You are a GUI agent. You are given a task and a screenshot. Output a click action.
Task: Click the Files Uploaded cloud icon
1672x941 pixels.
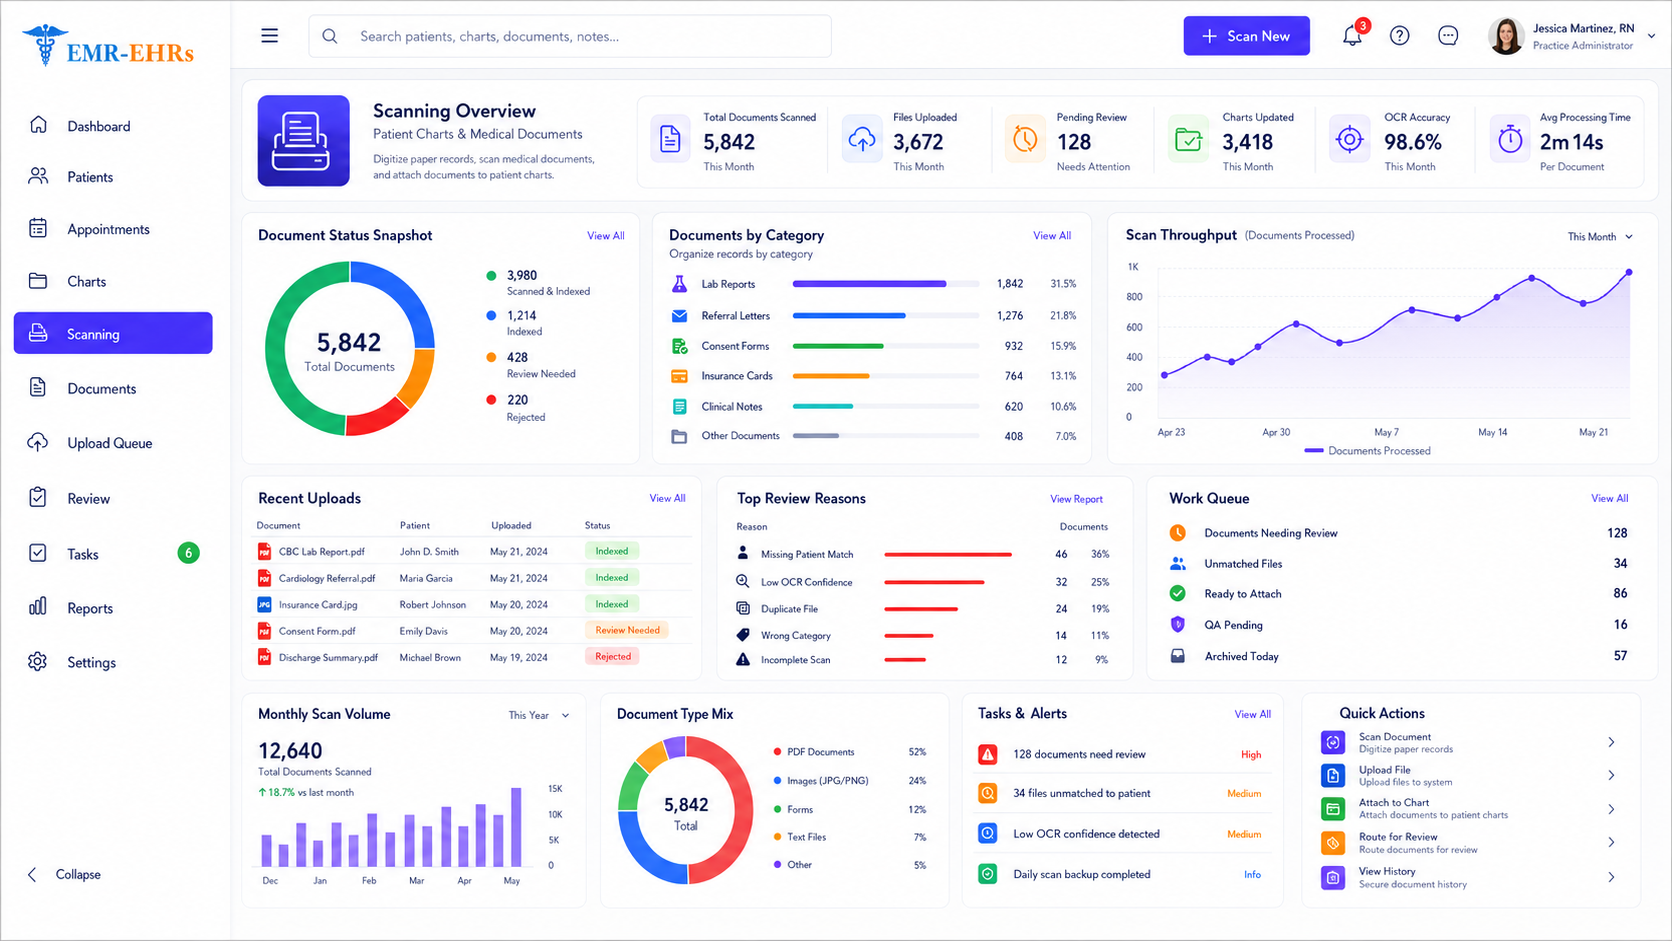point(861,140)
